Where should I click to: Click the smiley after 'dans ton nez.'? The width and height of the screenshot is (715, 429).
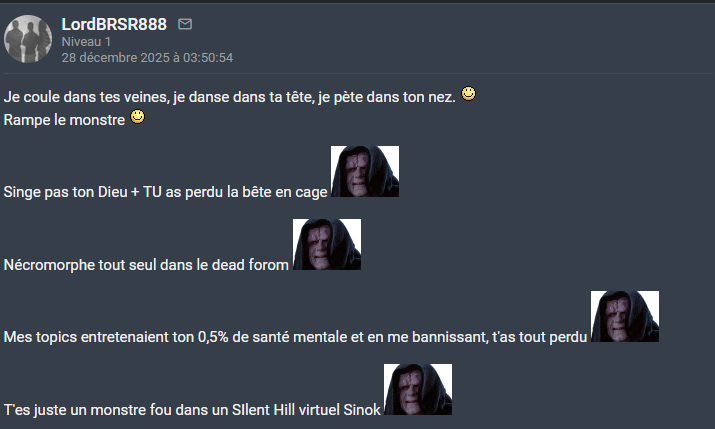pyautogui.click(x=468, y=93)
